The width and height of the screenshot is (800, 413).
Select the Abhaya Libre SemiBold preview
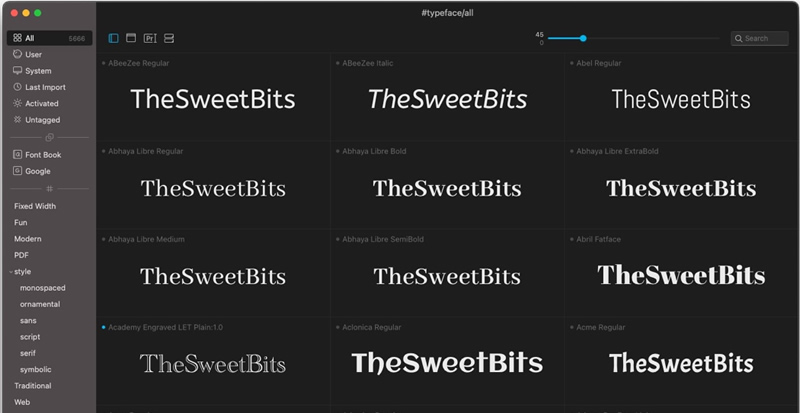pos(447,276)
